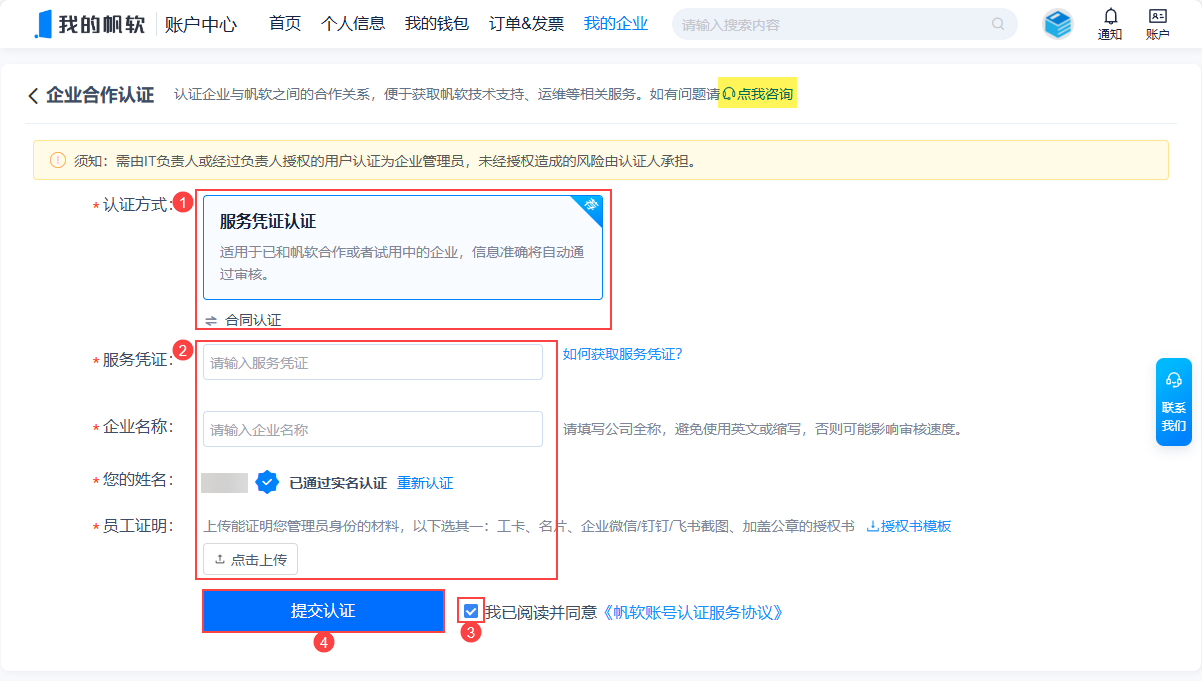Click the 员工证明 field label
Image resolution: width=1202 pixels, height=681 pixels.
[137, 526]
